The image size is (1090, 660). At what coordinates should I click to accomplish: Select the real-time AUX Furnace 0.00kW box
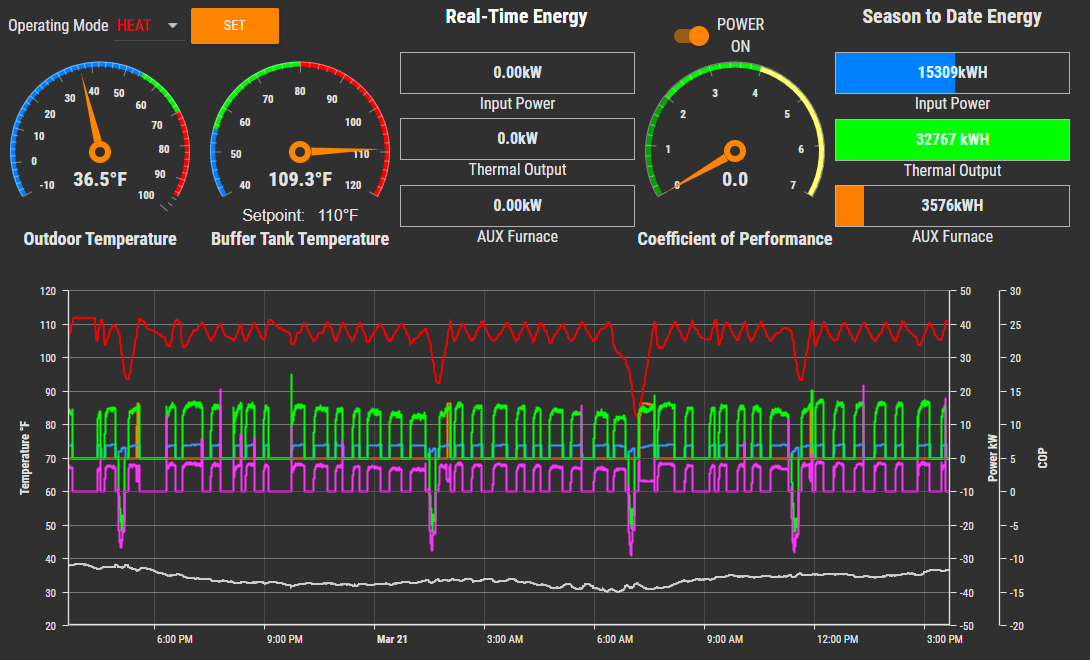click(517, 206)
